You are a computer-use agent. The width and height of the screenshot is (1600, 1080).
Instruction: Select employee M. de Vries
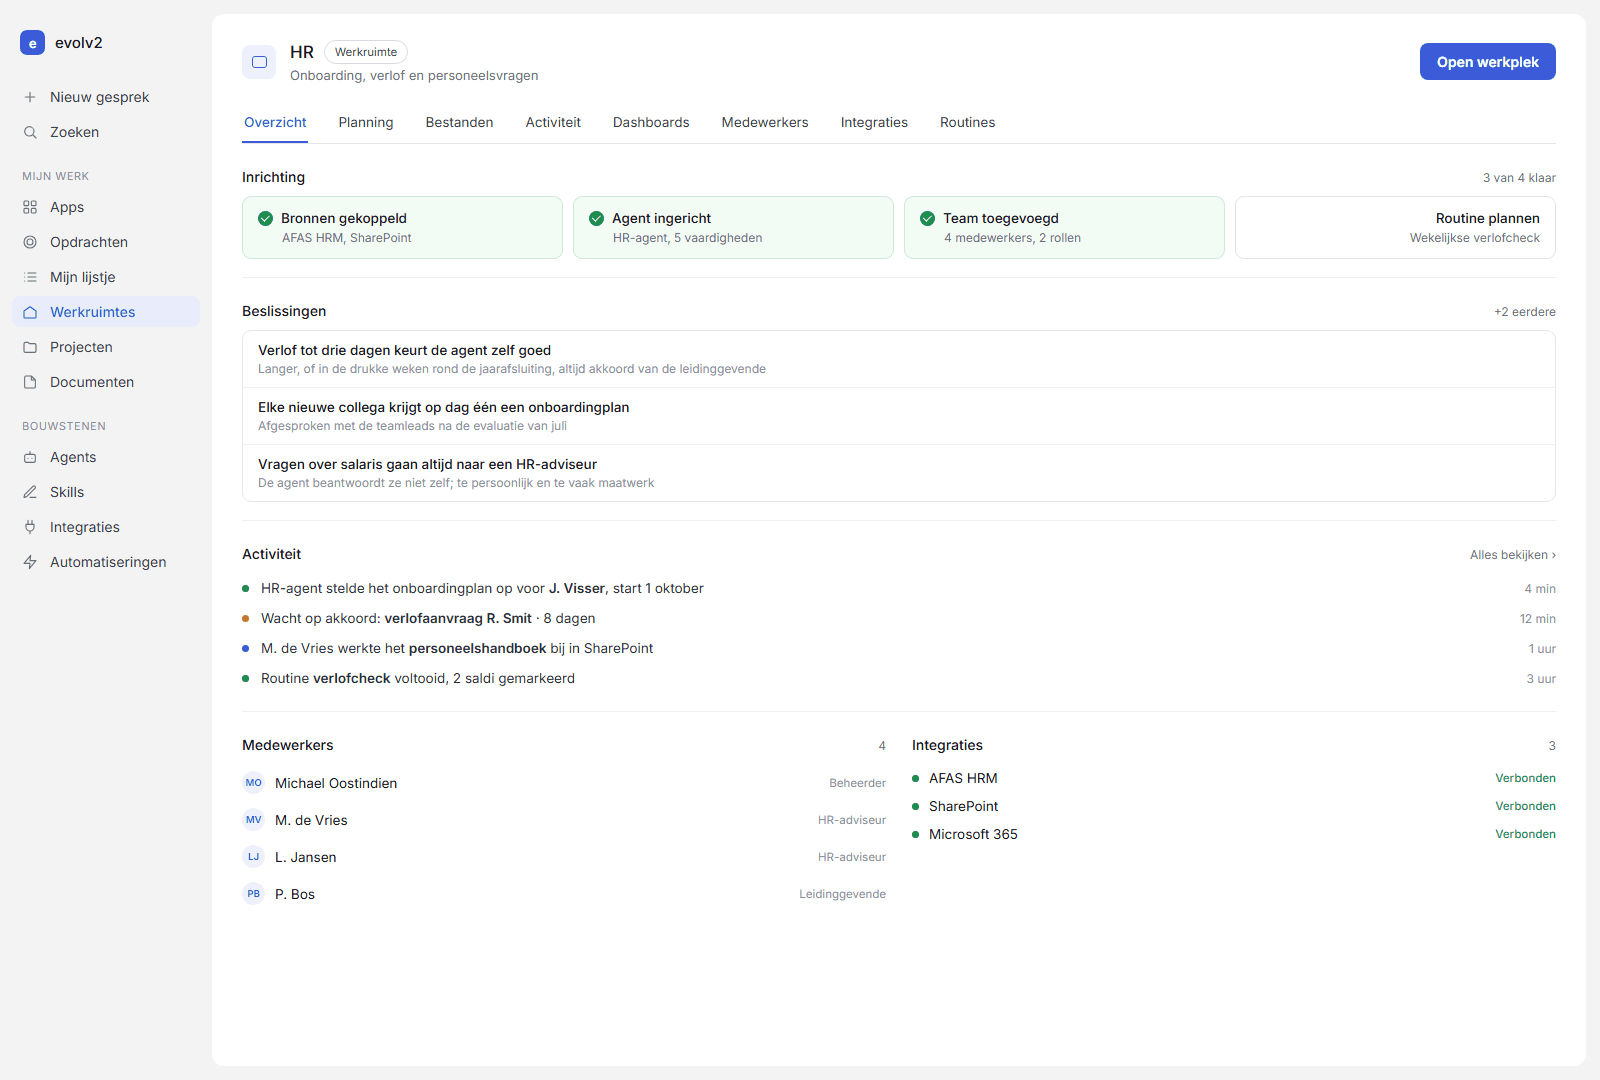(x=564, y=820)
